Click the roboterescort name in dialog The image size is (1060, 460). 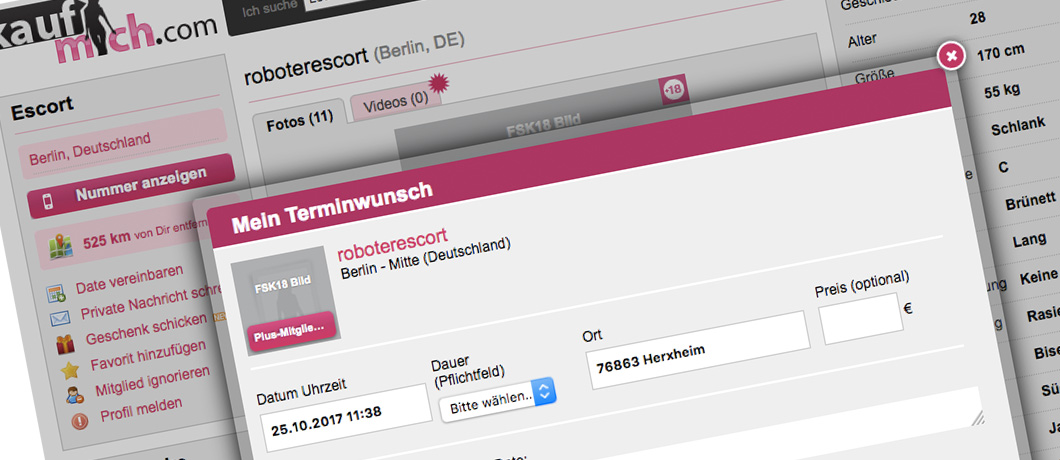(x=393, y=246)
